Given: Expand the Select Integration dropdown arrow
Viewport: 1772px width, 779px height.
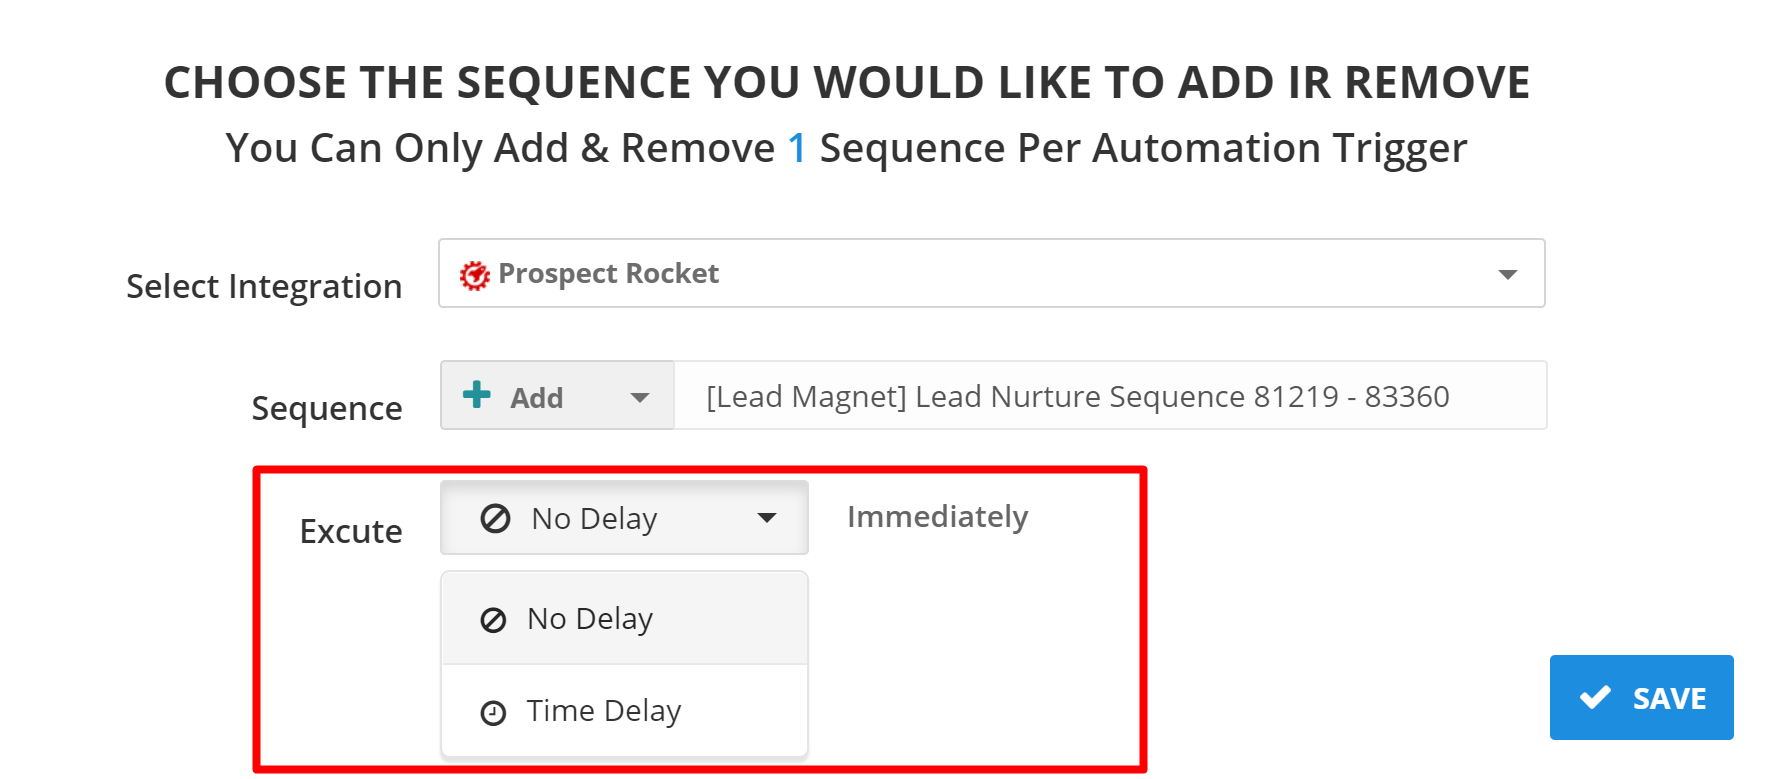Looking at the screenshot, I should click(1507, 274).
